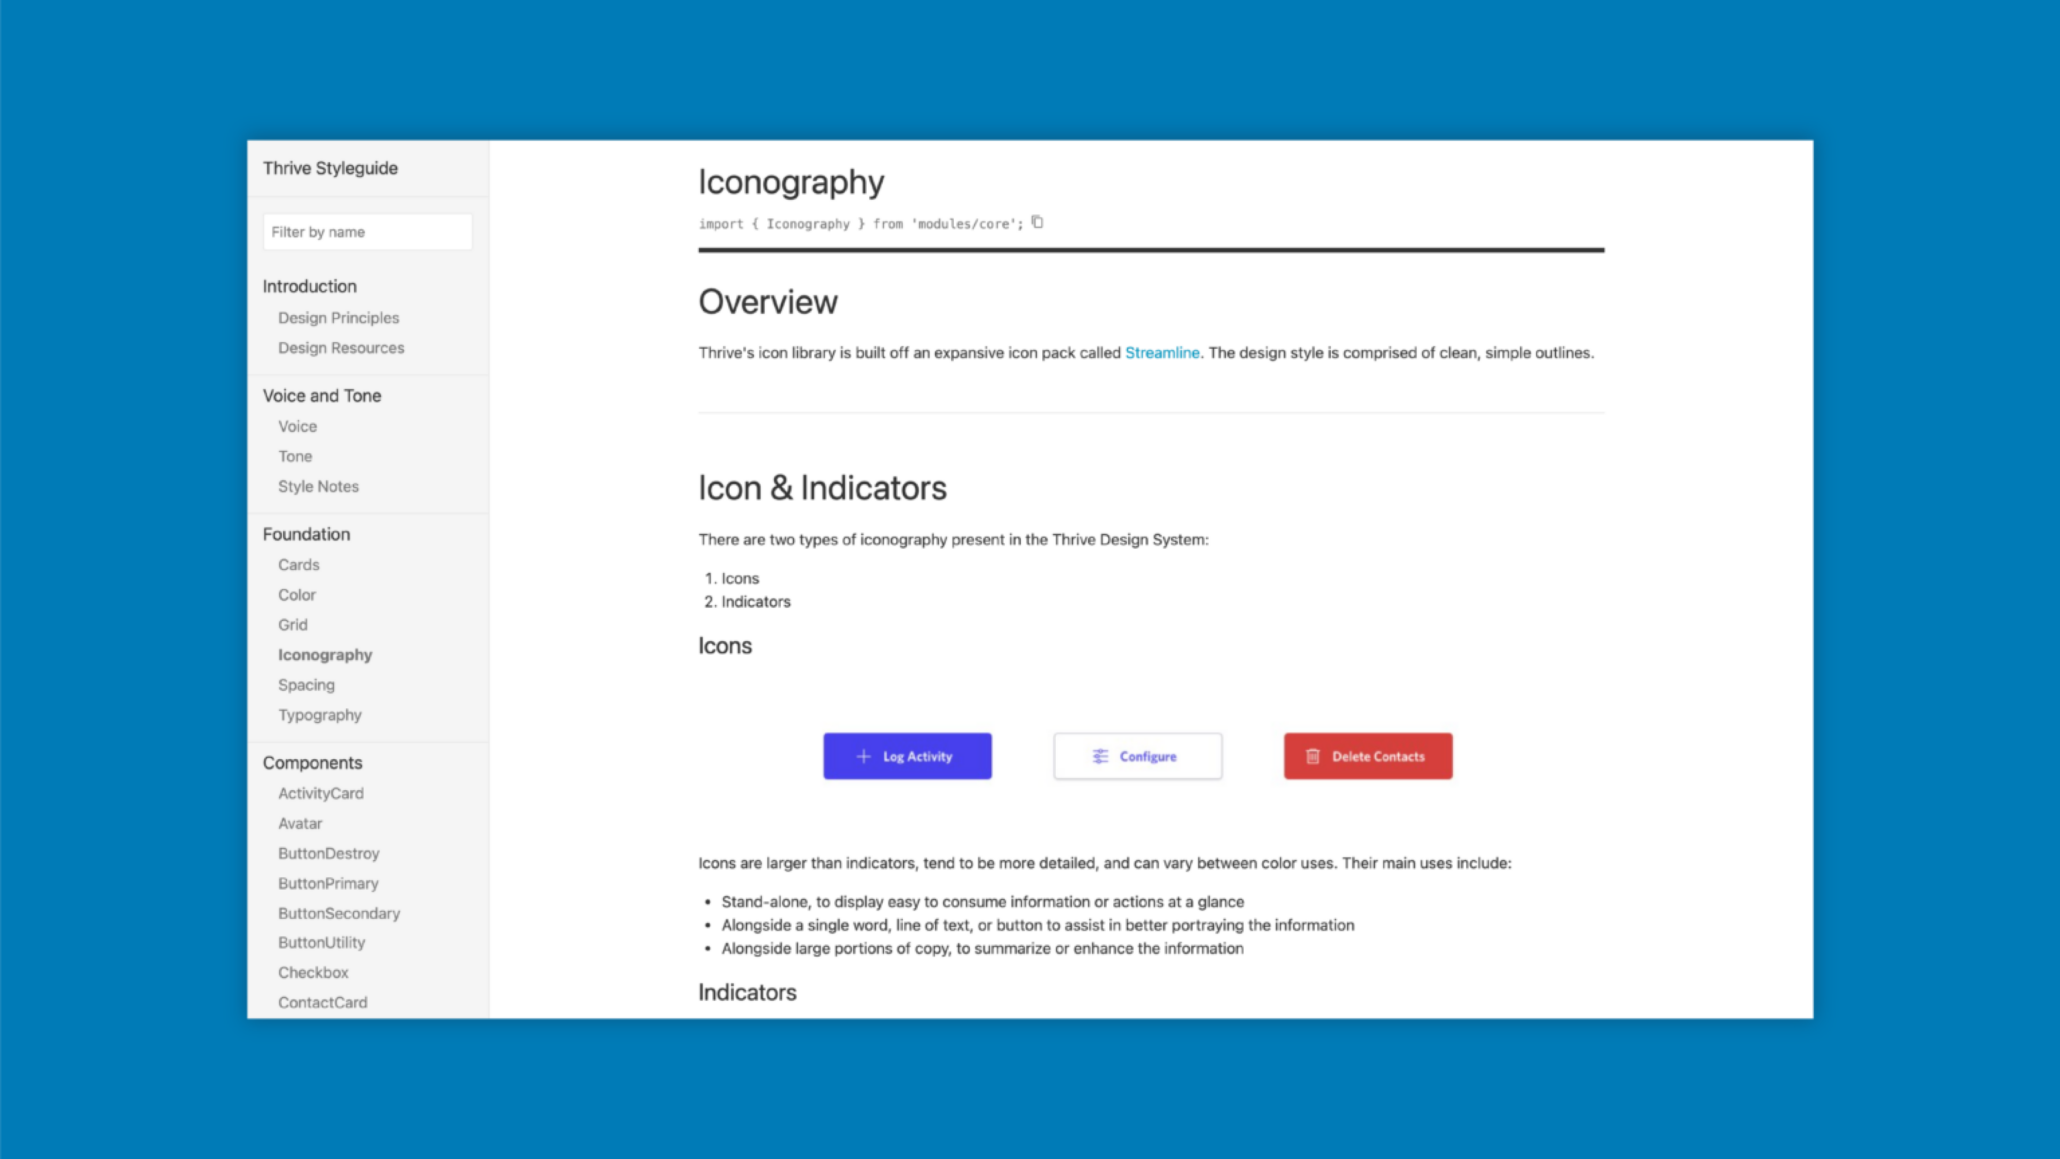The image size is (2060, 1159).
Task: Select Grid in the Foundation section
Action: pyautogui.click(x=291, y=624)
